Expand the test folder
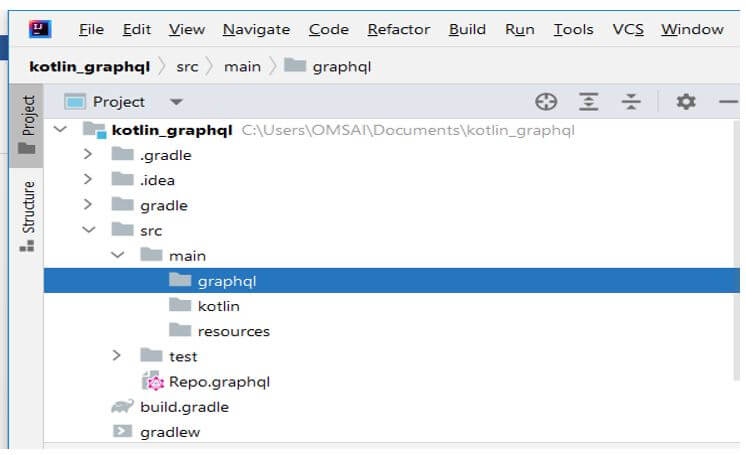 pos(117,356)
